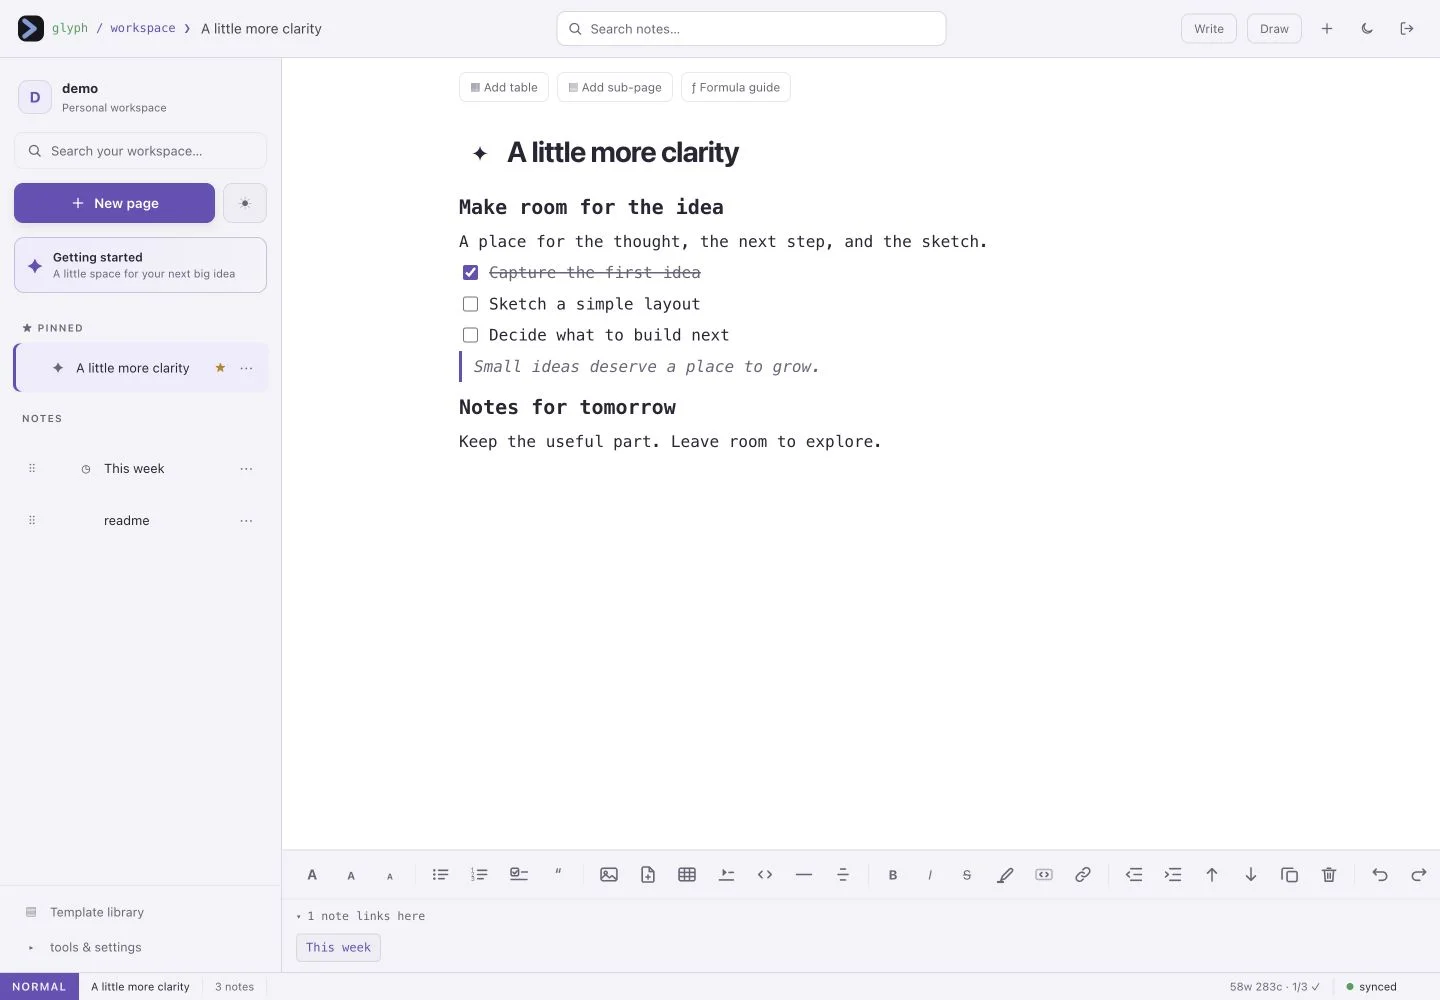
Task: Duplicate the block with the copy icon
Action: pos(1290,875)
